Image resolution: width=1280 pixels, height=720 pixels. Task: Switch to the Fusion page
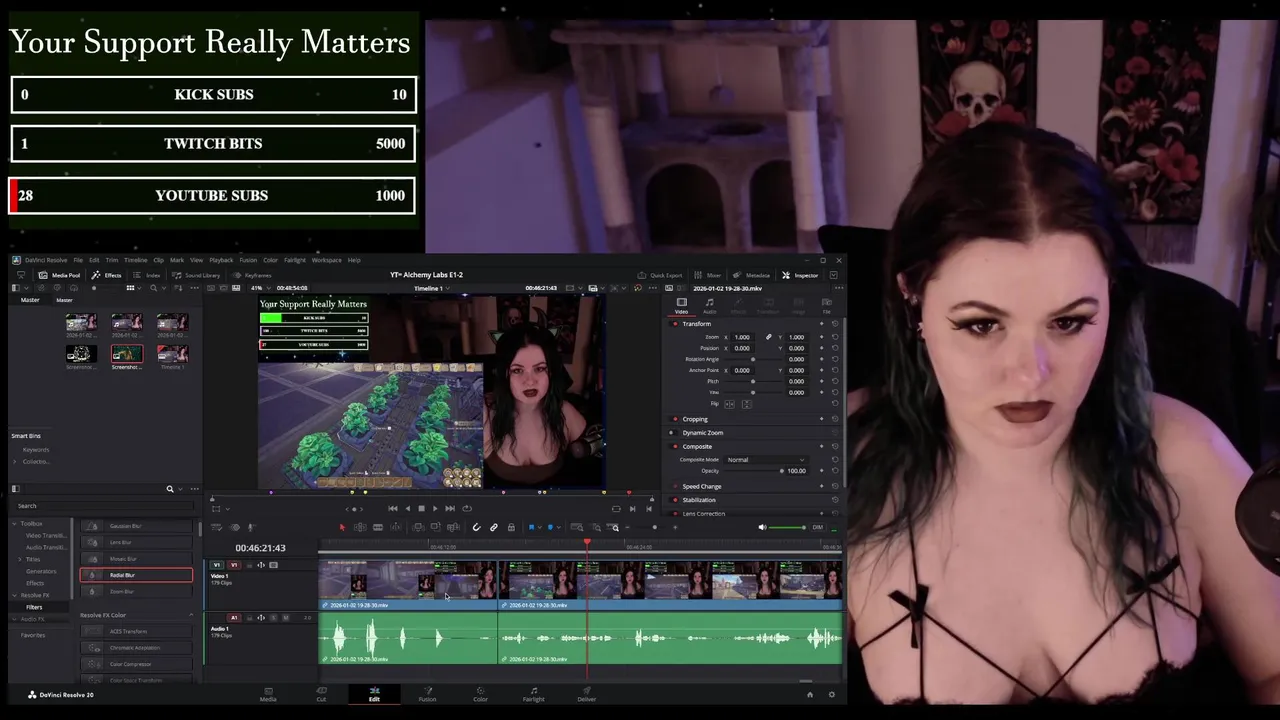(427, 693)
